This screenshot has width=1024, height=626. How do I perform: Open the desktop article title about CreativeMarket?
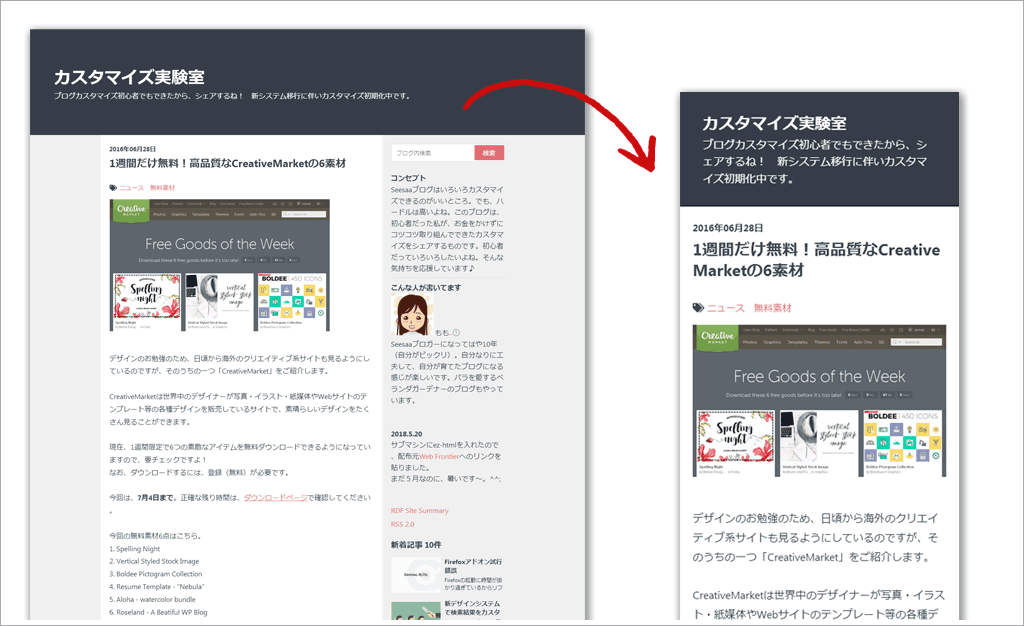[x=227, y=163]
